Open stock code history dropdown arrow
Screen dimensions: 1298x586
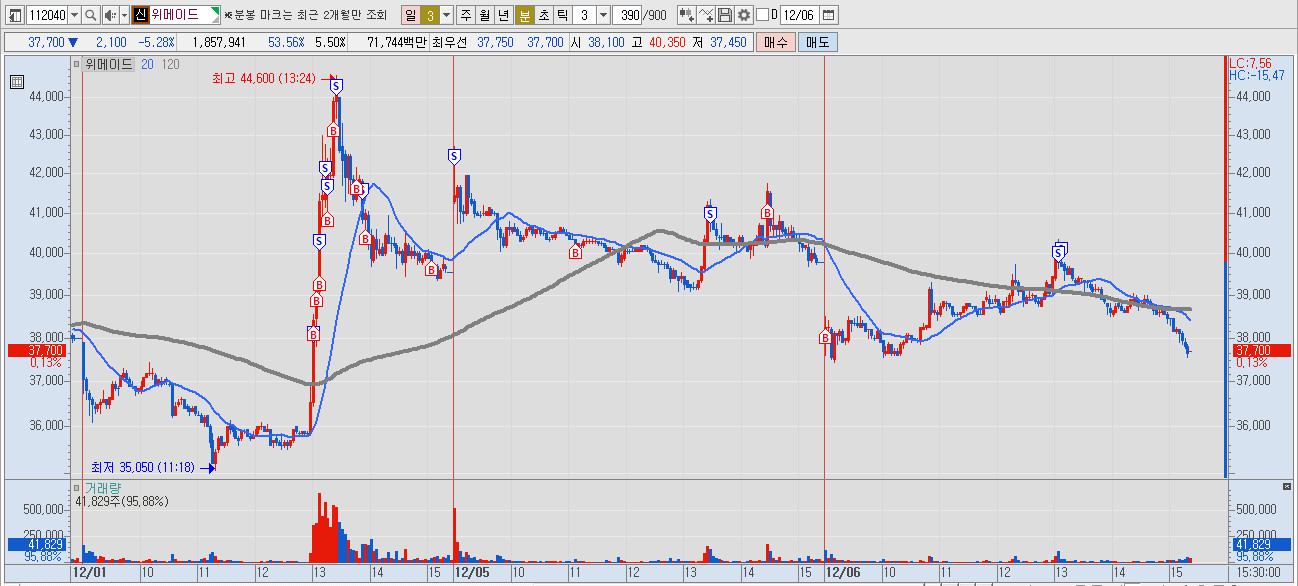point(75,15)
